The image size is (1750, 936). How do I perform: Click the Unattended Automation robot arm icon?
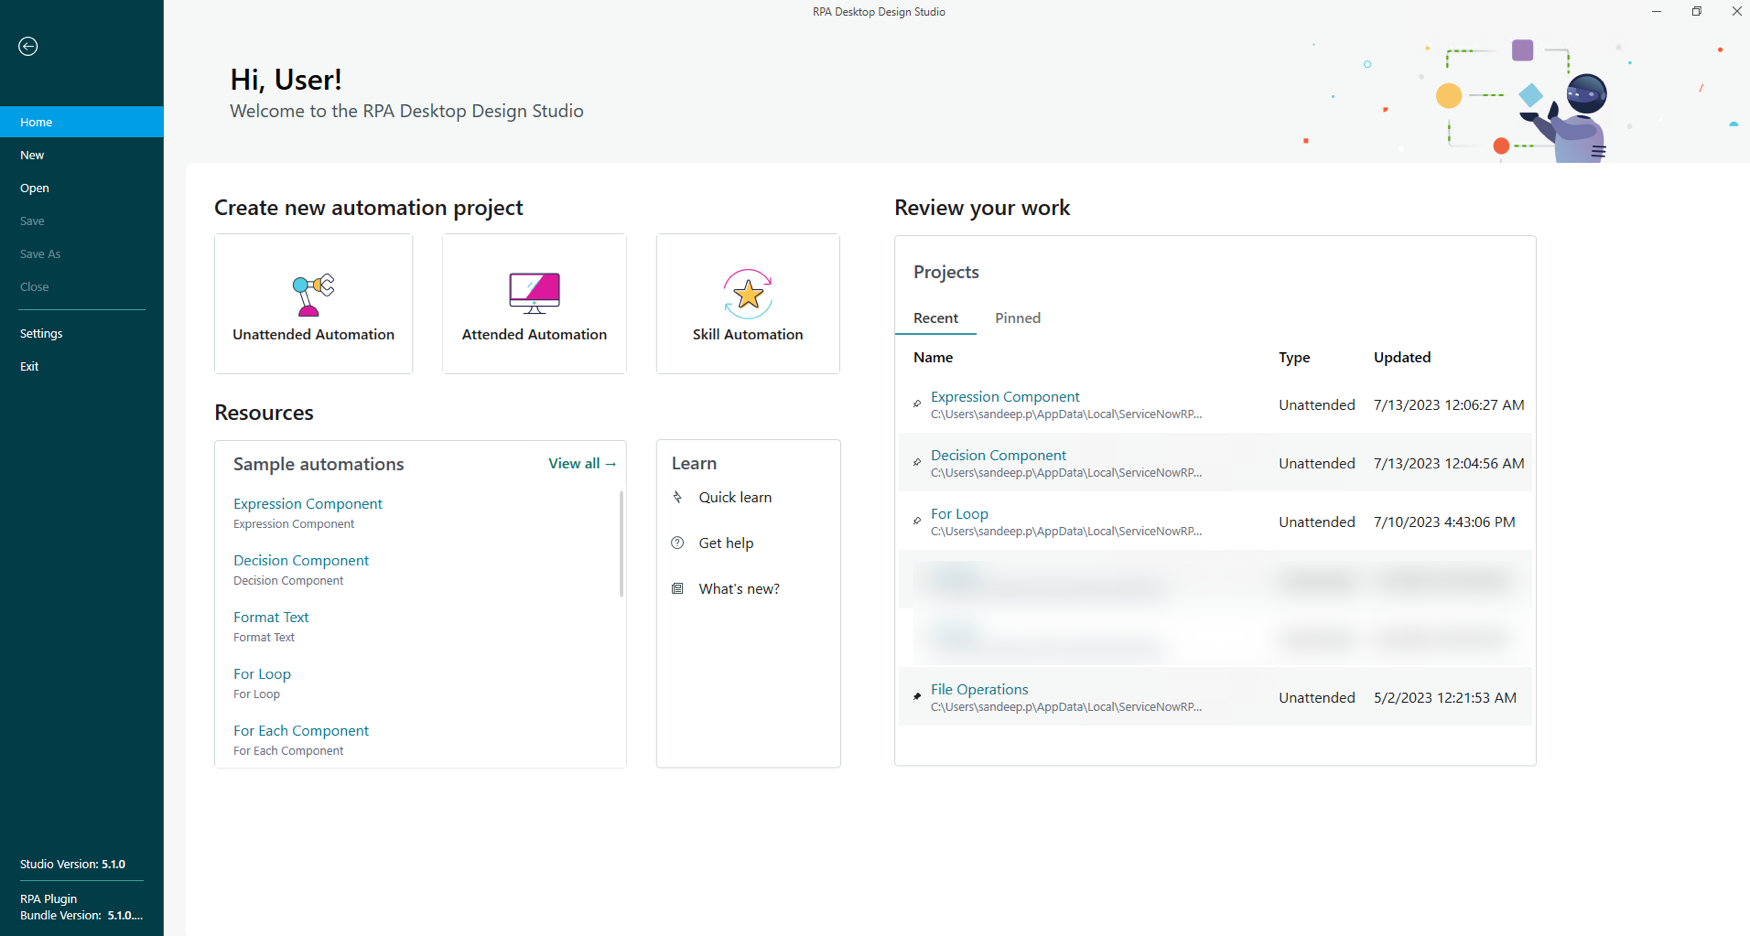pyautogui.click(x=313, y=294)
